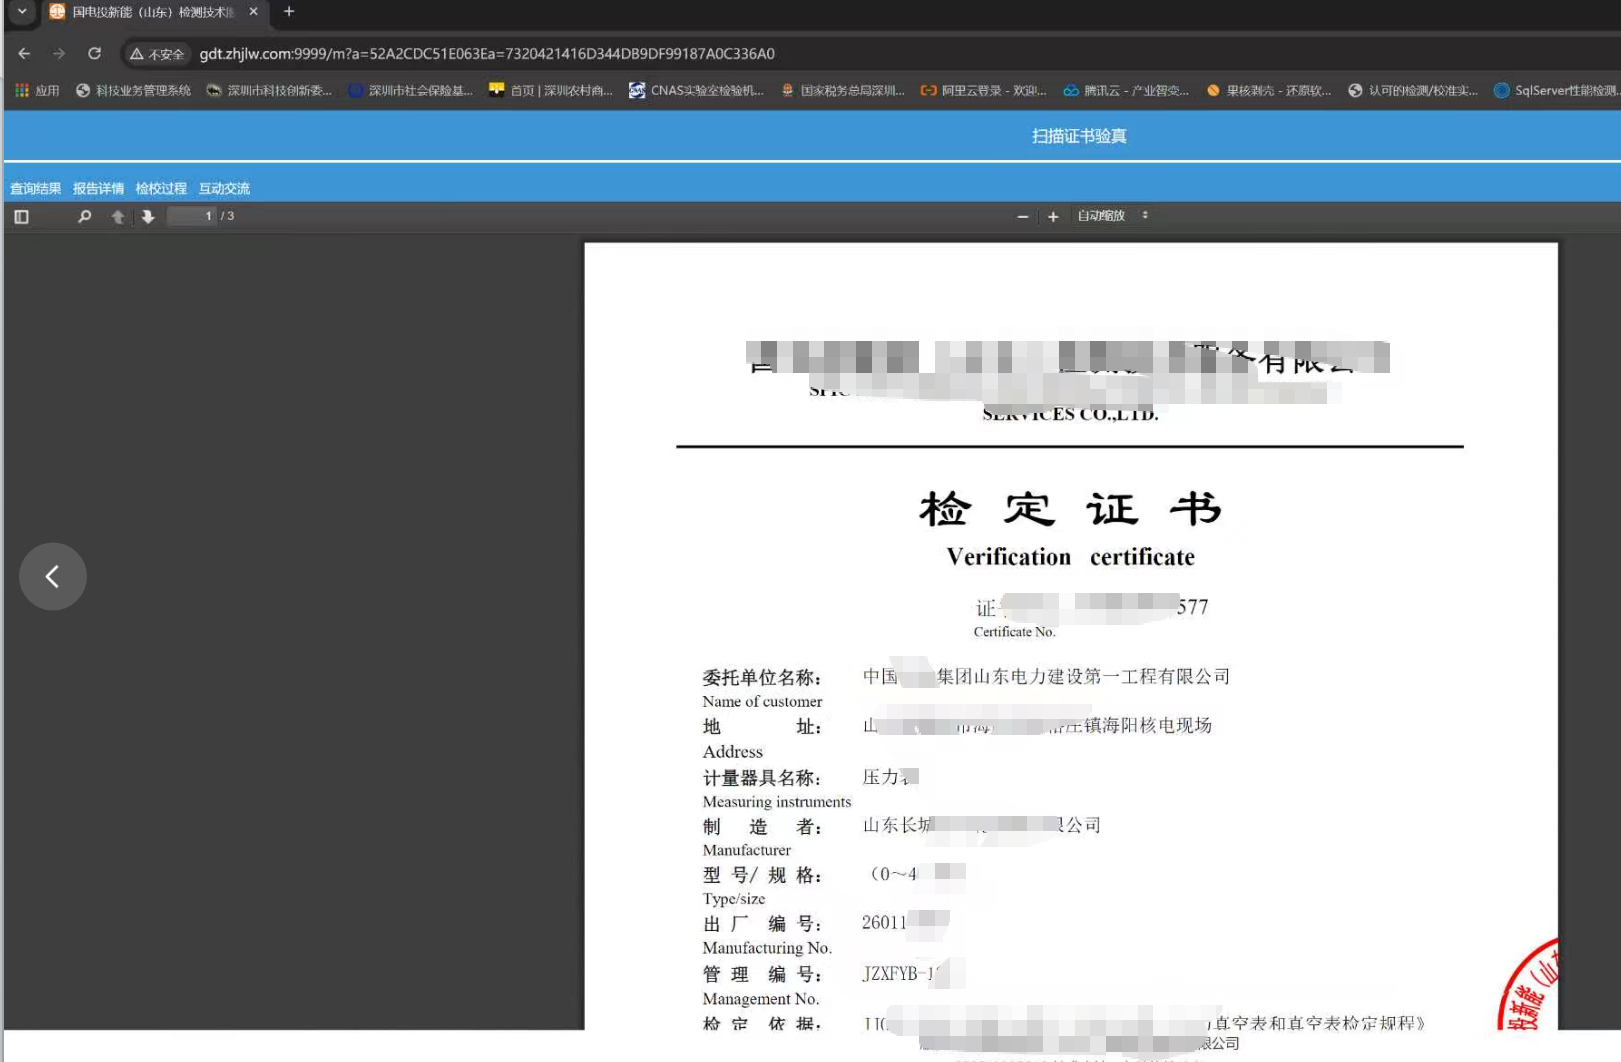Click the round left-chevron back button
The height and width of the screenshot is (1062, 1621).
[x=53, y=576]
